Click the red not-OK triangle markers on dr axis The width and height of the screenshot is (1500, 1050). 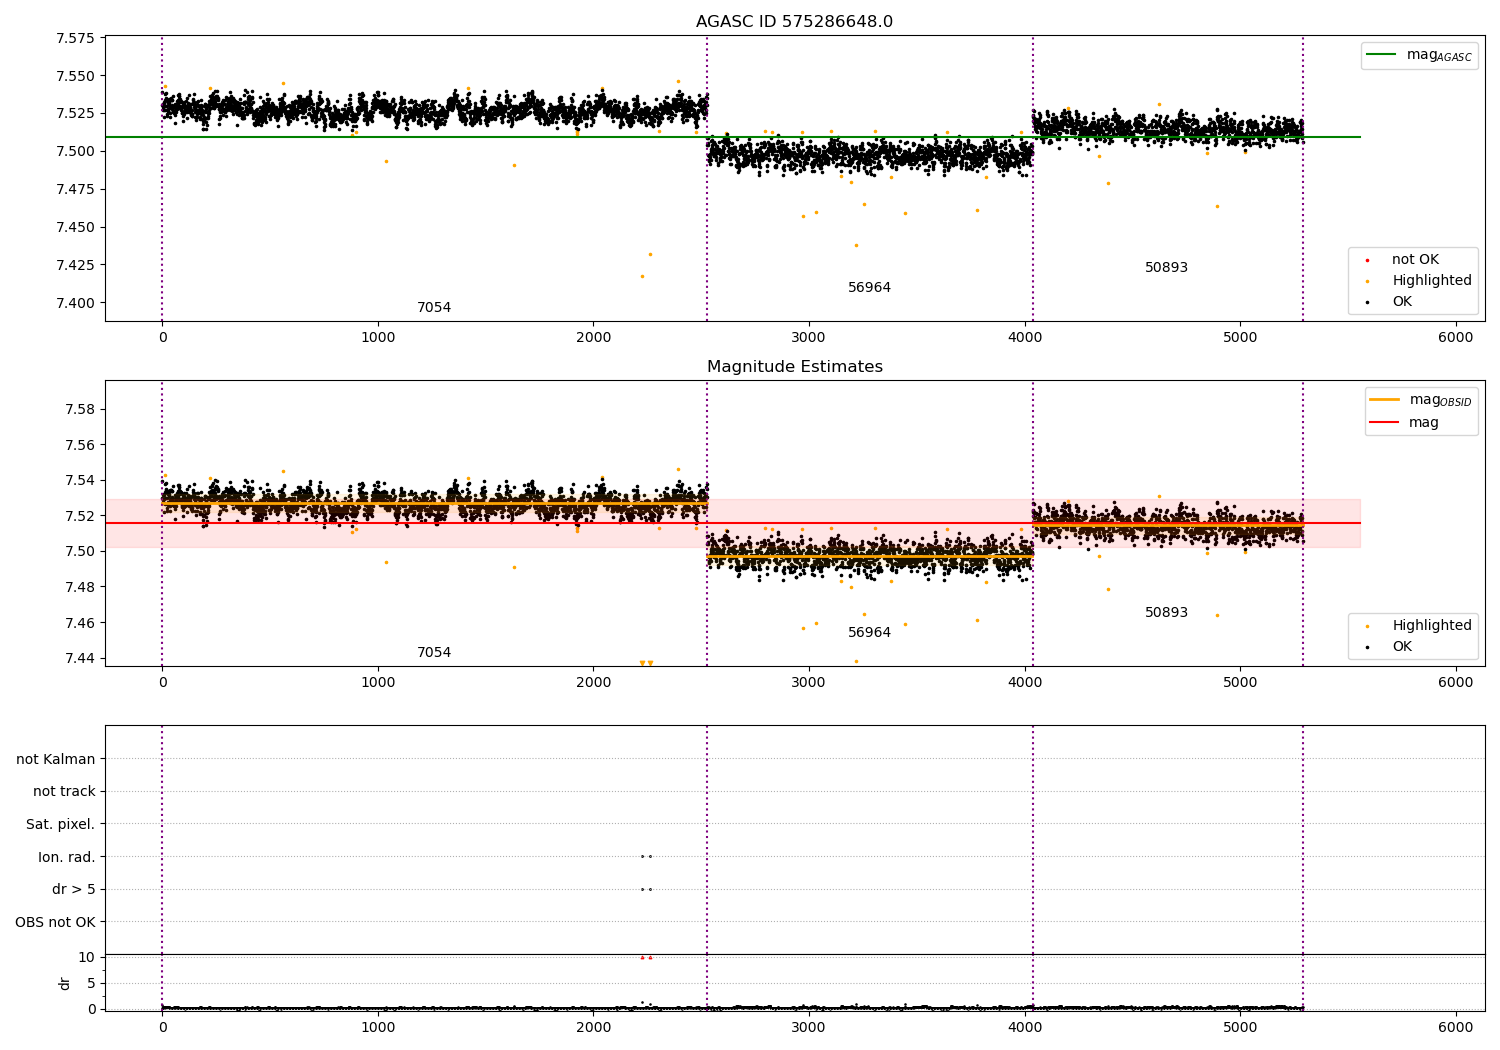[x=646, y=957]
